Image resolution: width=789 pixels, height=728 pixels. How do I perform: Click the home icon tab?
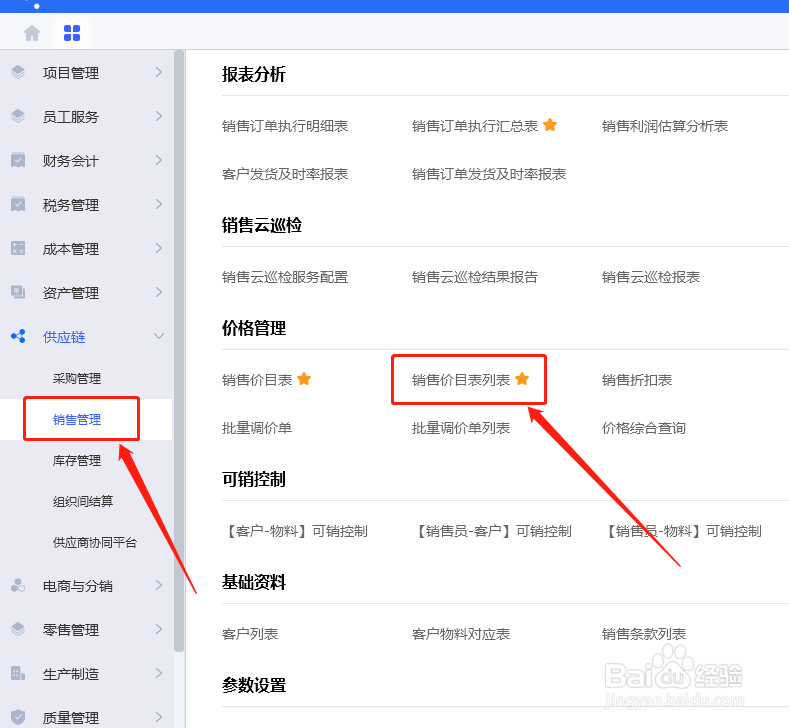32,33
